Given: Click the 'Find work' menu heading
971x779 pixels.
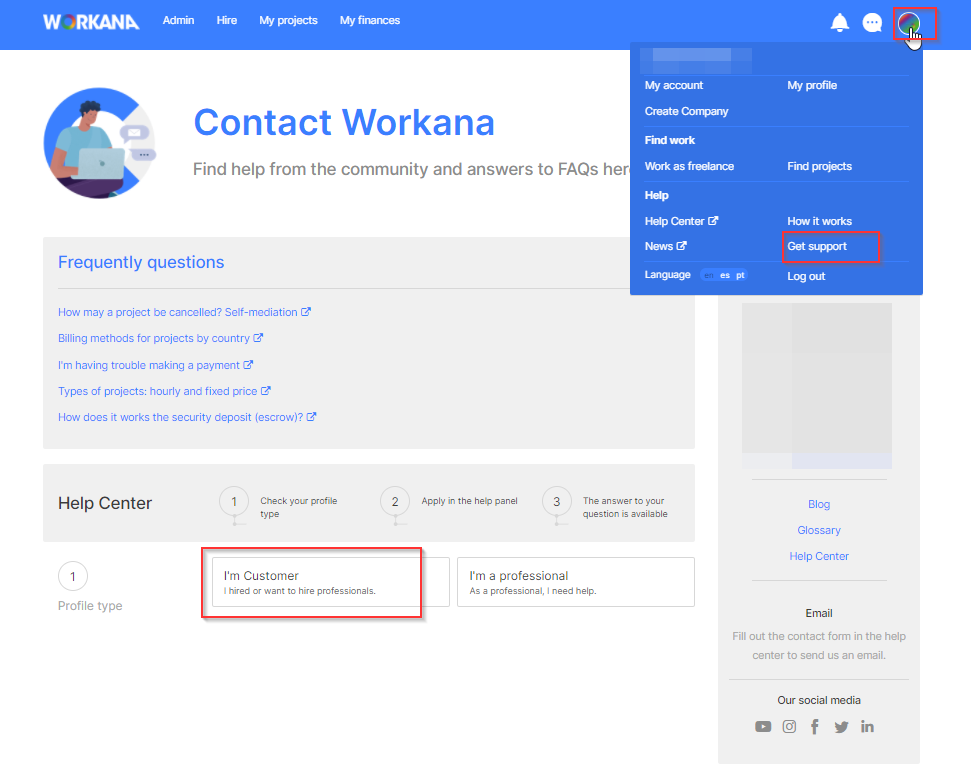Looking at the screenshot, I should click(x=669, y=141).
